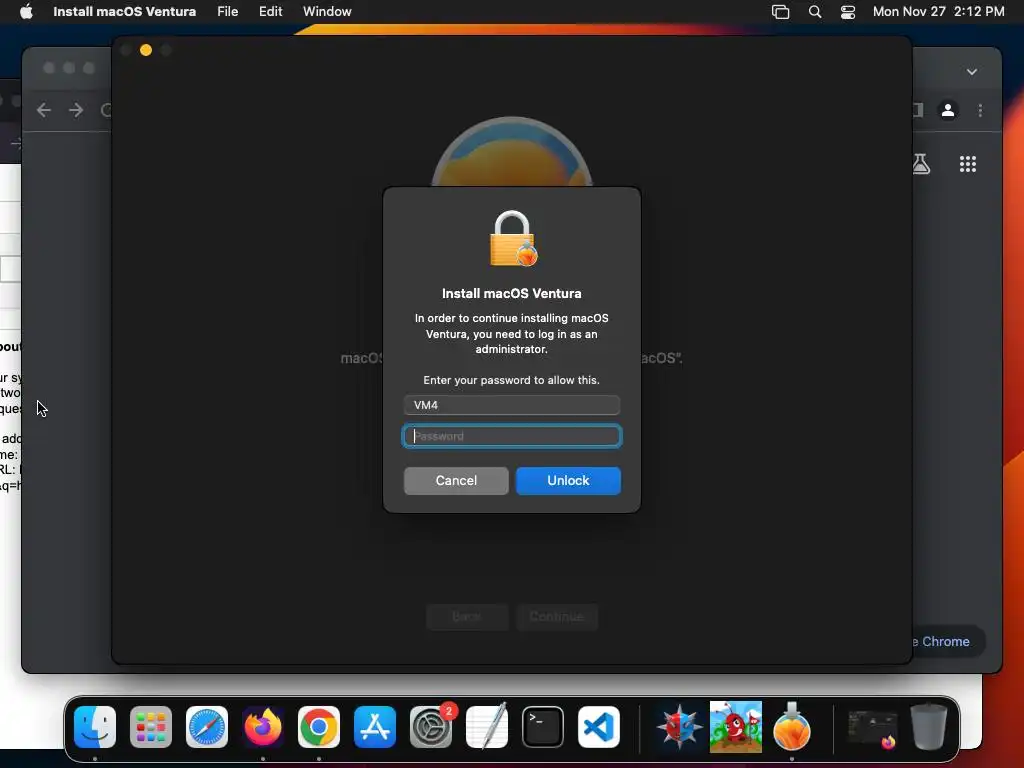Image resolution: width=1024 pixels, height=768 pixels.
Task: Select the VM4 username field
Action: (x=512, y=405)
